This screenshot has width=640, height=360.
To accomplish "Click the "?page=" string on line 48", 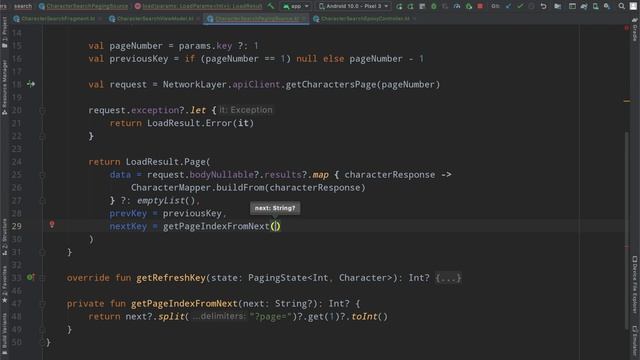I will click(270, 316).
